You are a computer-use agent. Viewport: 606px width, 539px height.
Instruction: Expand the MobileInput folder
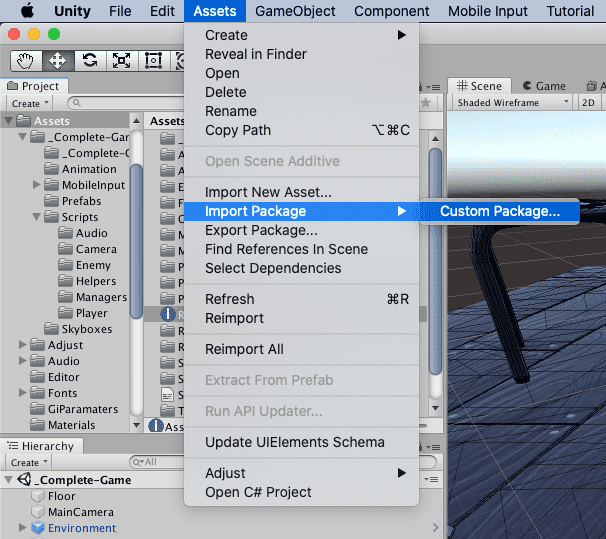coord(37,185)
